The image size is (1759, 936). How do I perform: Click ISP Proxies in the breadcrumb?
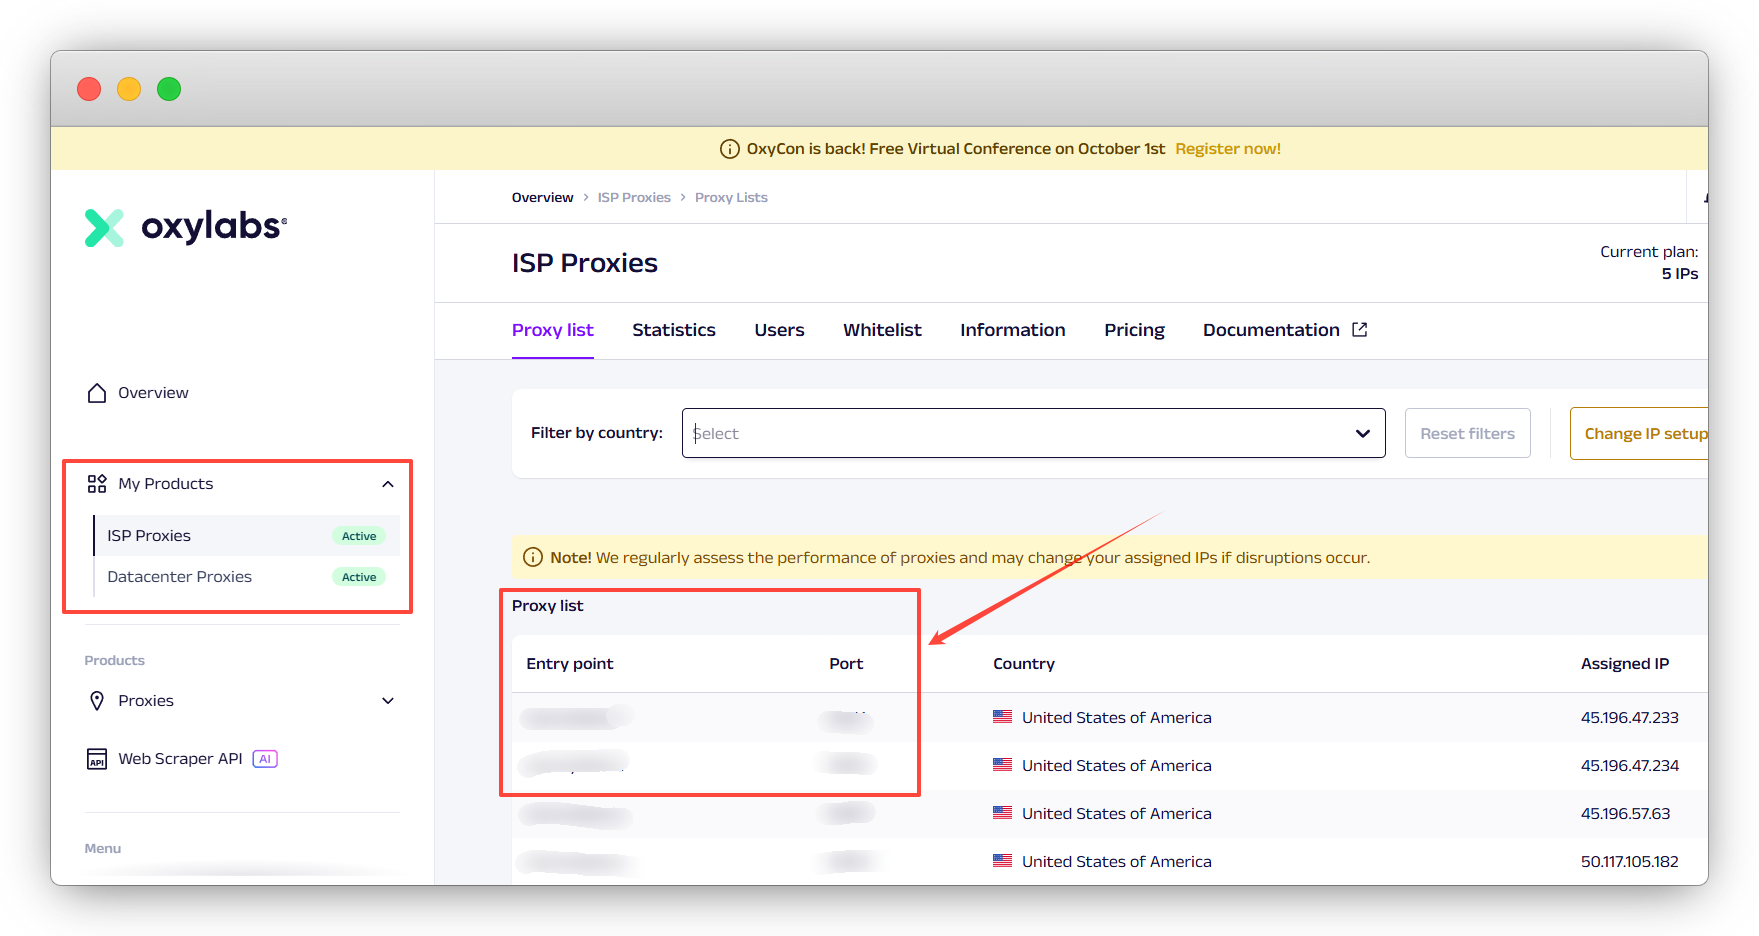pyautogui.click(x=634, y=197)
